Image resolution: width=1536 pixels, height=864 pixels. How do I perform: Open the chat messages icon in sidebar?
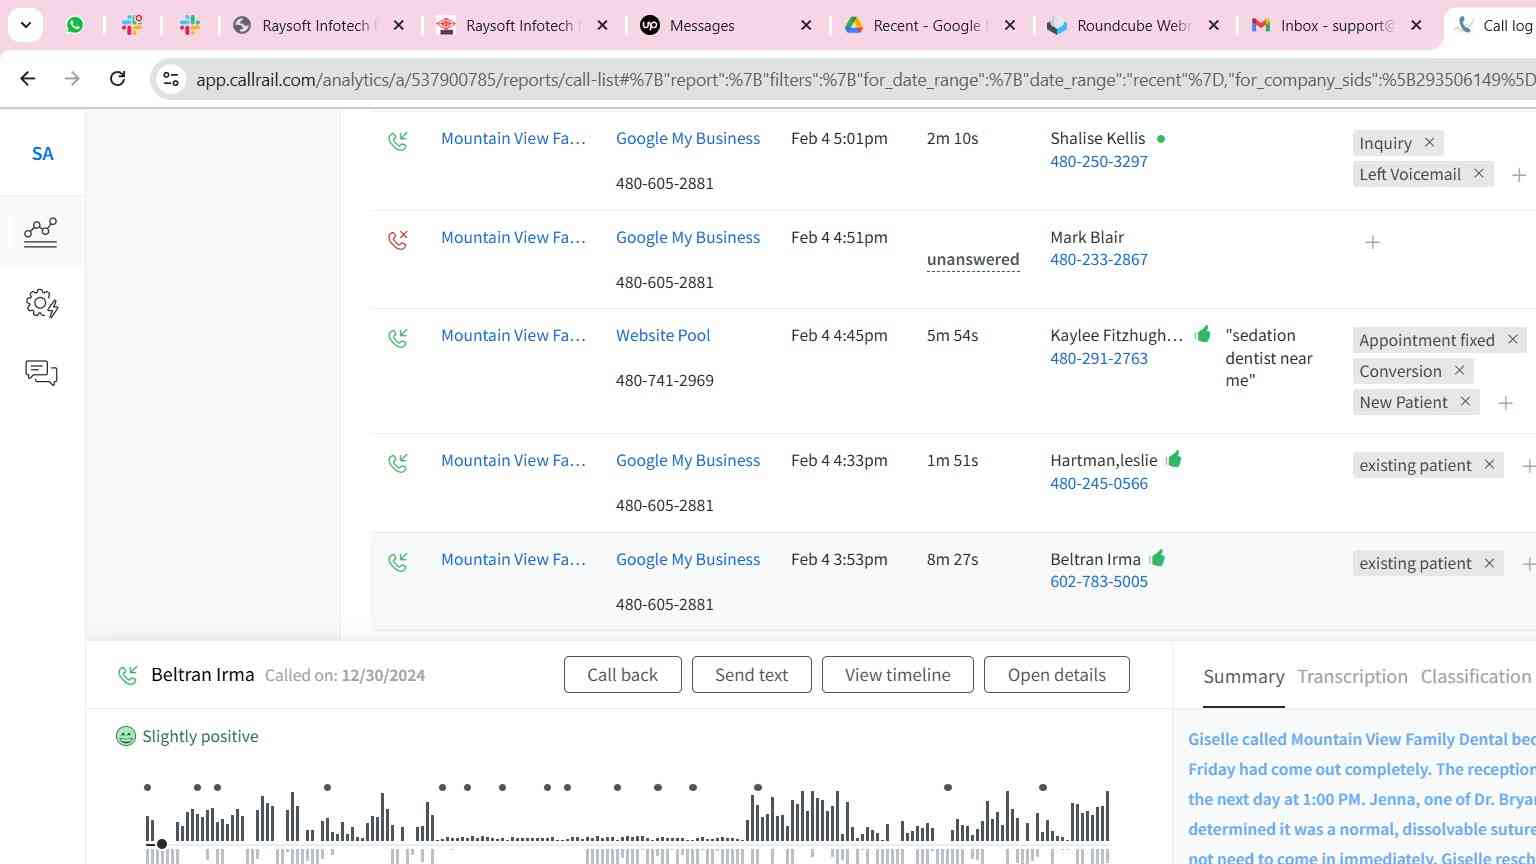pyautogui.click(x=41, y=373)
